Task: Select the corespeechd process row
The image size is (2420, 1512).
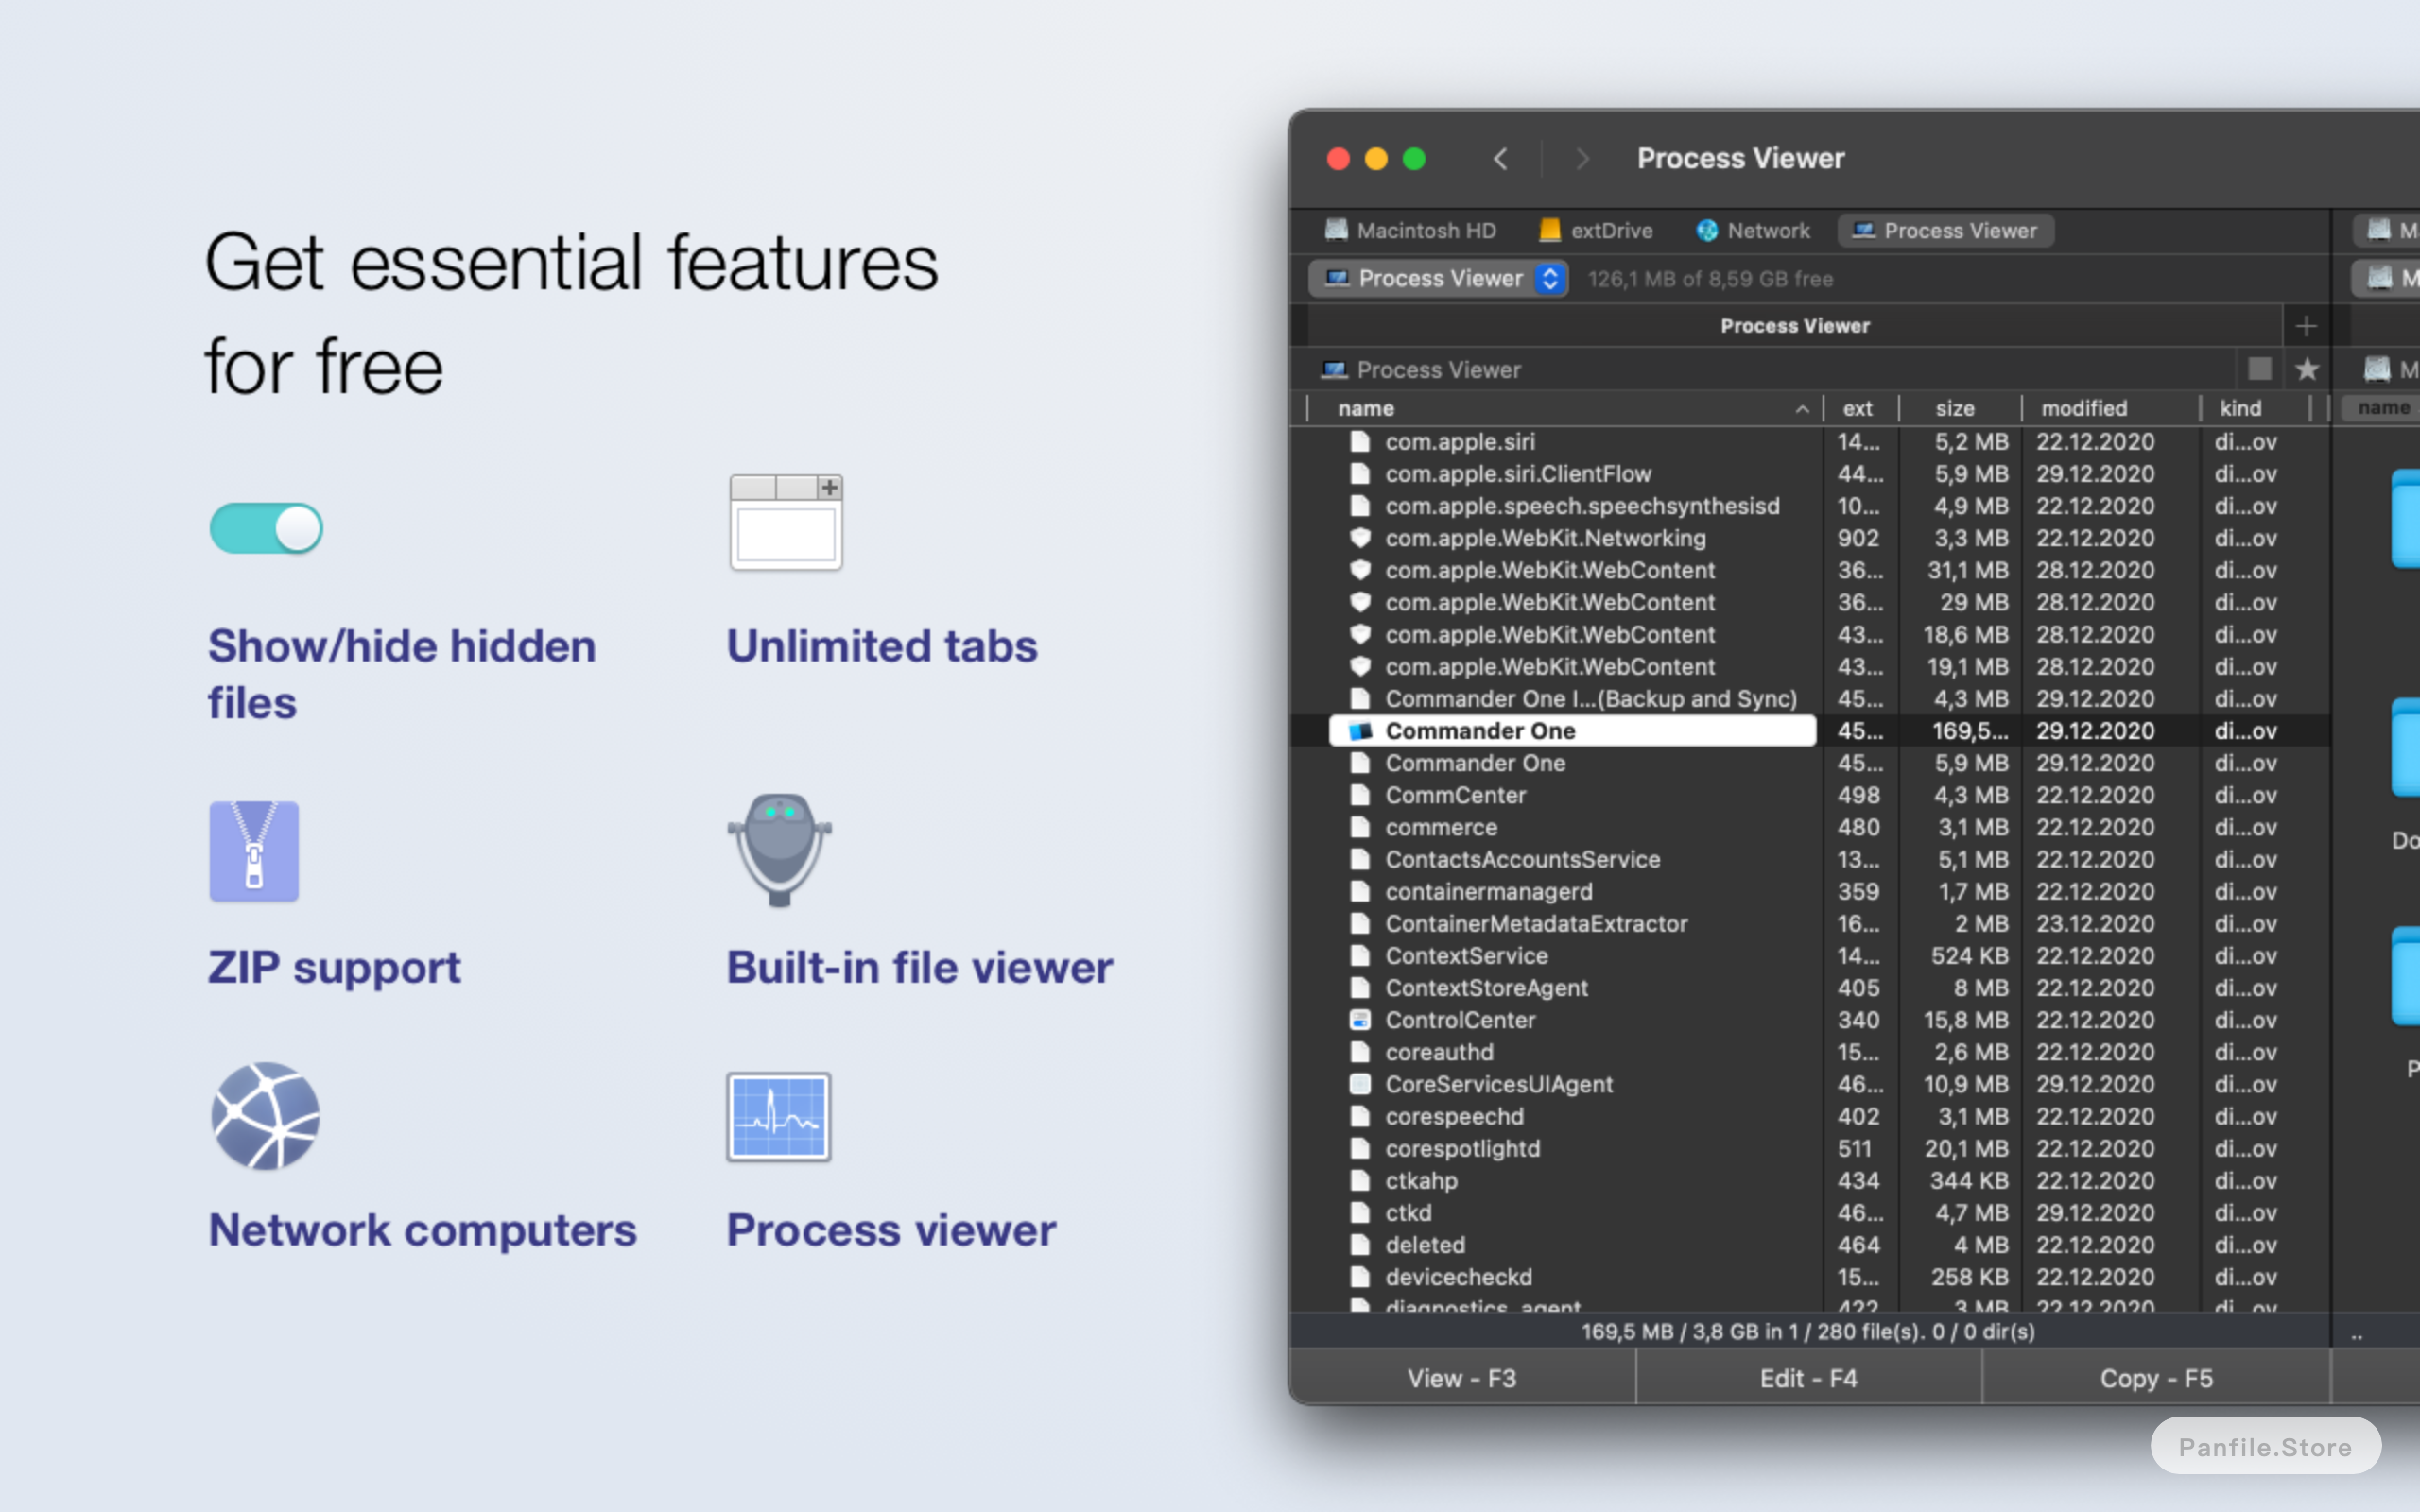Action: point(1810,1116)
